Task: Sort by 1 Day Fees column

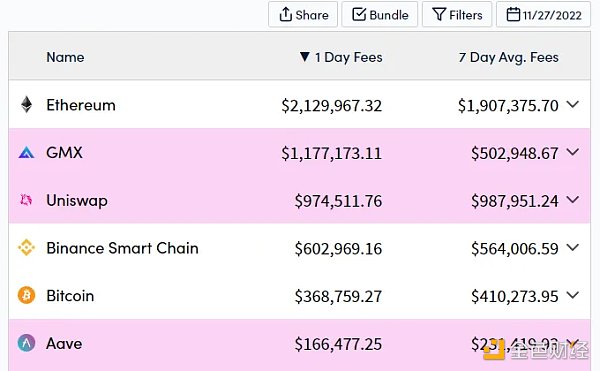Action: (341, 57)
